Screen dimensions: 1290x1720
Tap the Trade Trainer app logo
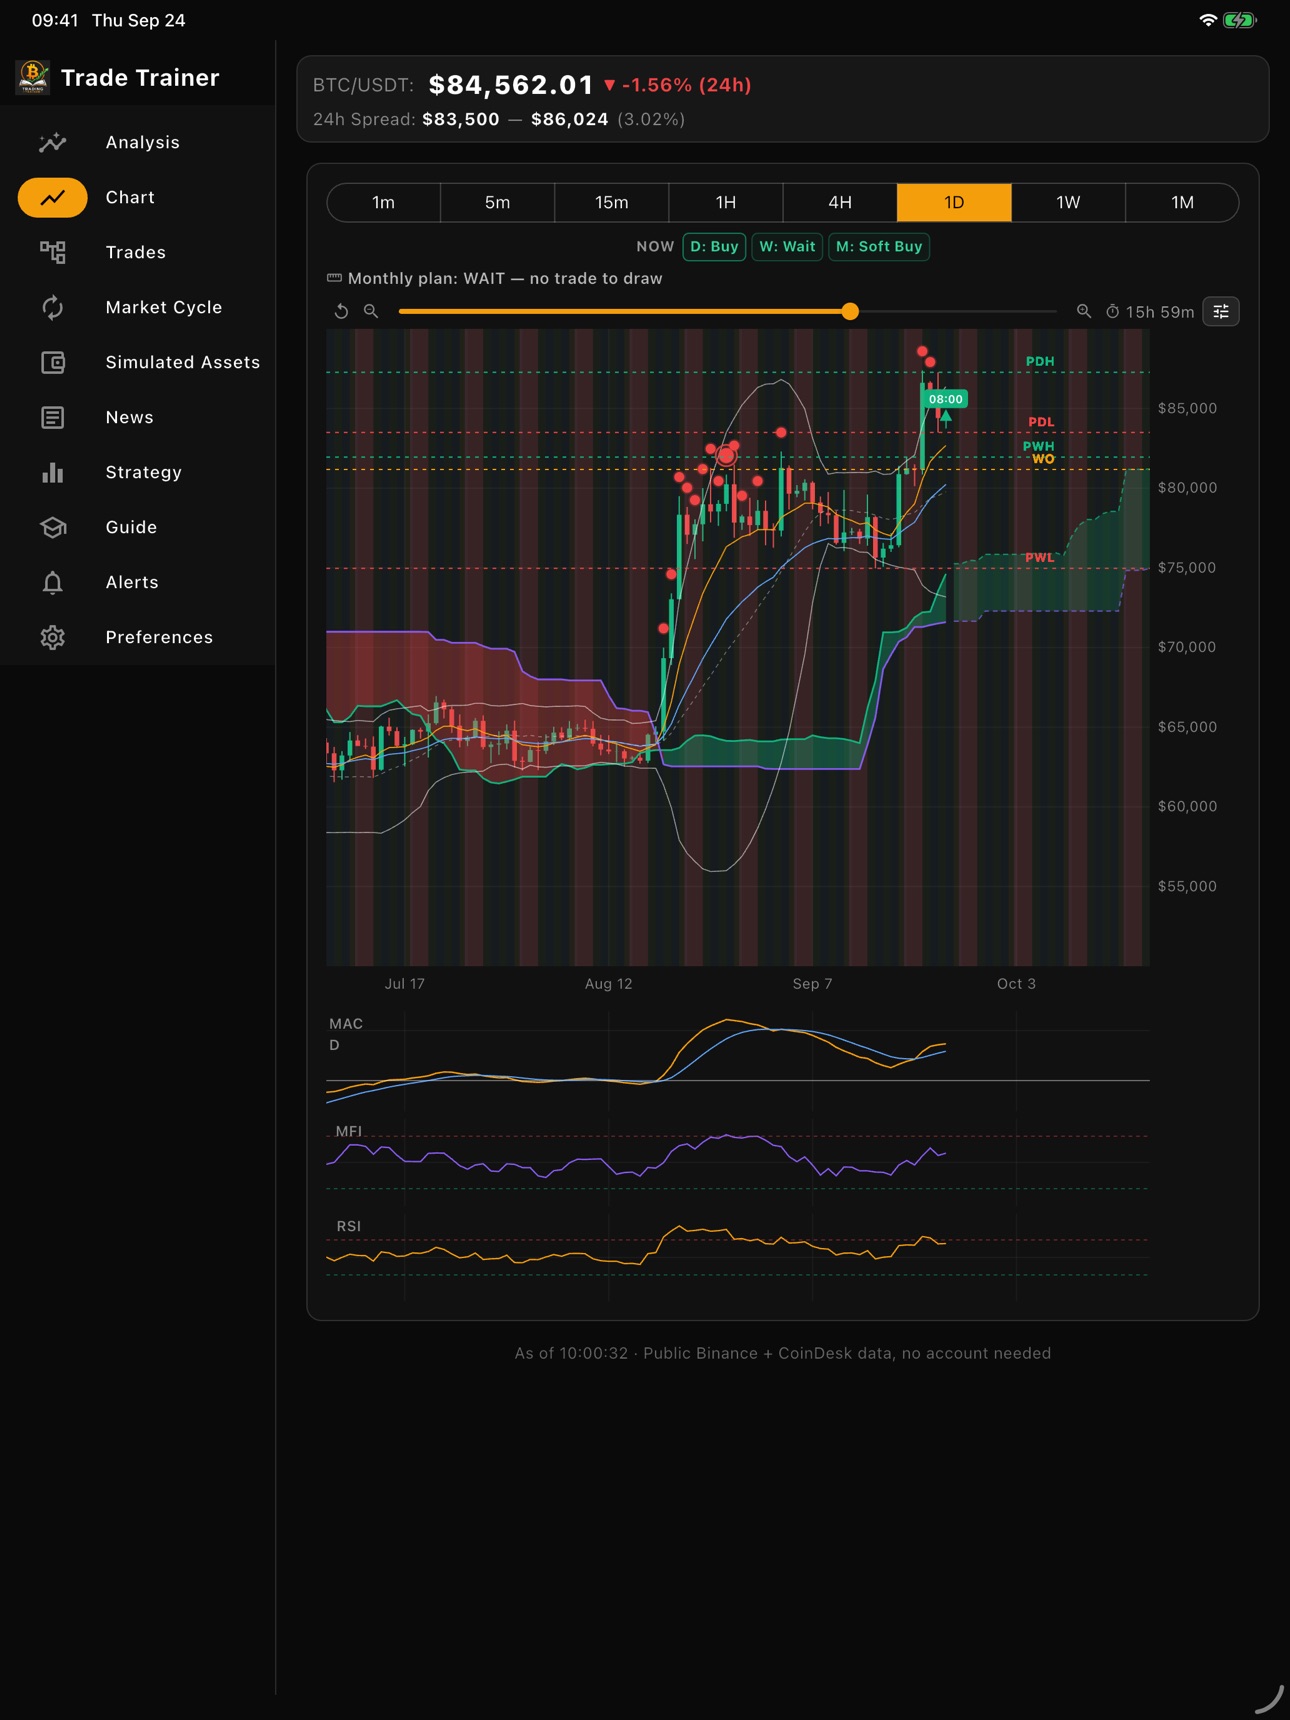tap(33, 77)
